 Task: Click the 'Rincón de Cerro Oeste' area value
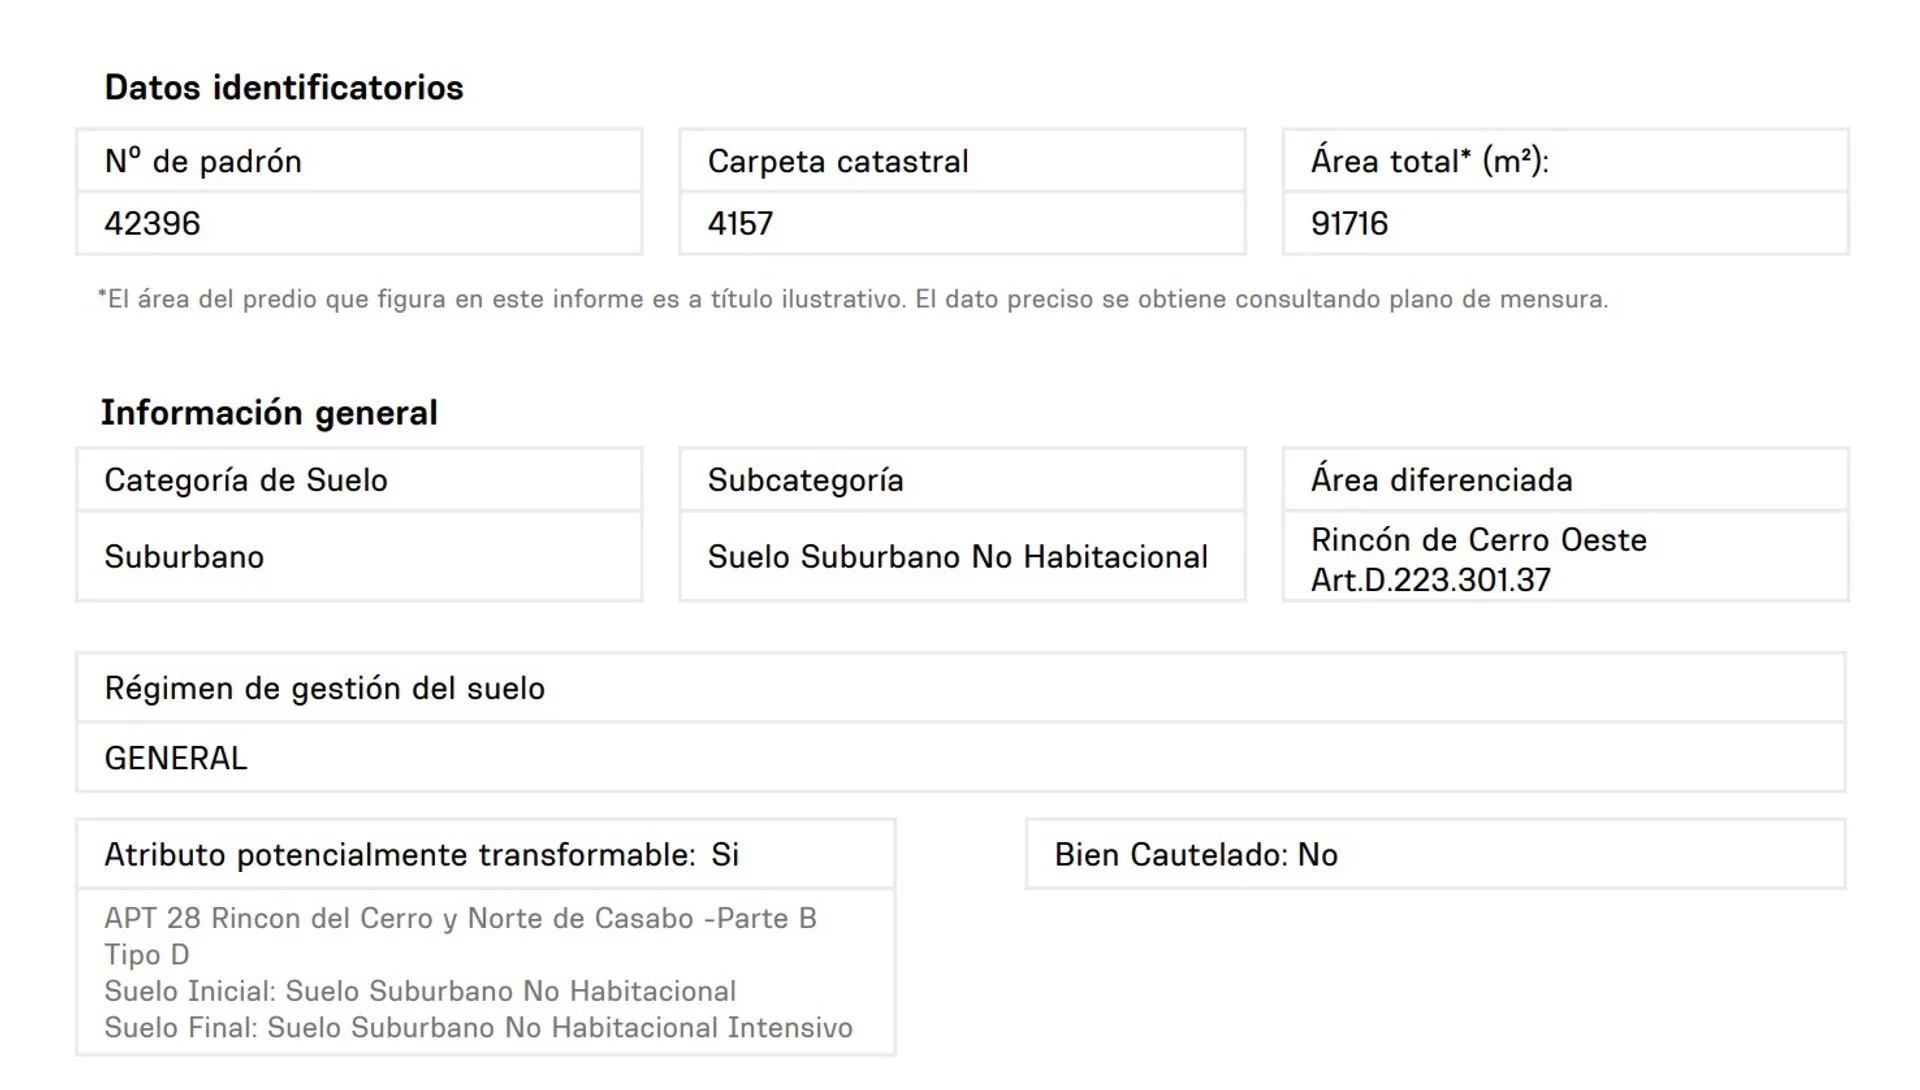tap(1478, 541)
